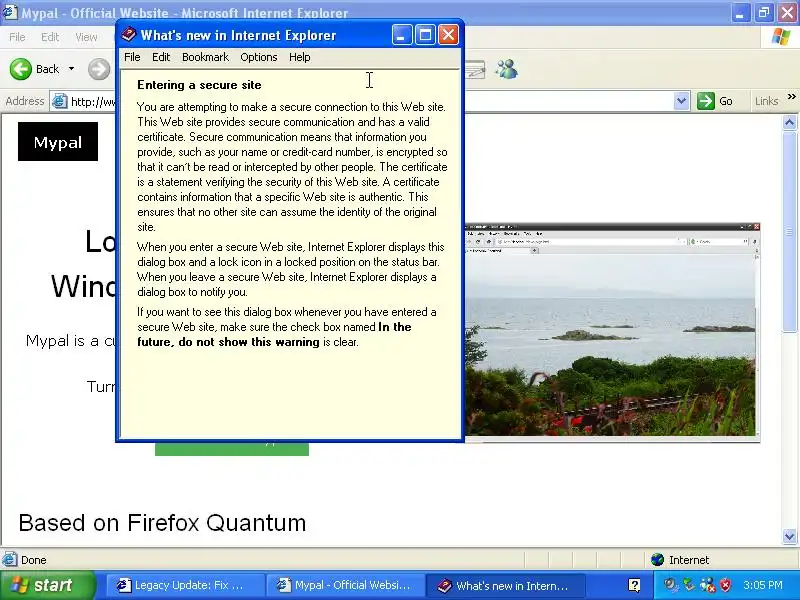Expand the Links toolbar chevron
This screenshot has height=600, width=800.
click(x=791, y=96)
